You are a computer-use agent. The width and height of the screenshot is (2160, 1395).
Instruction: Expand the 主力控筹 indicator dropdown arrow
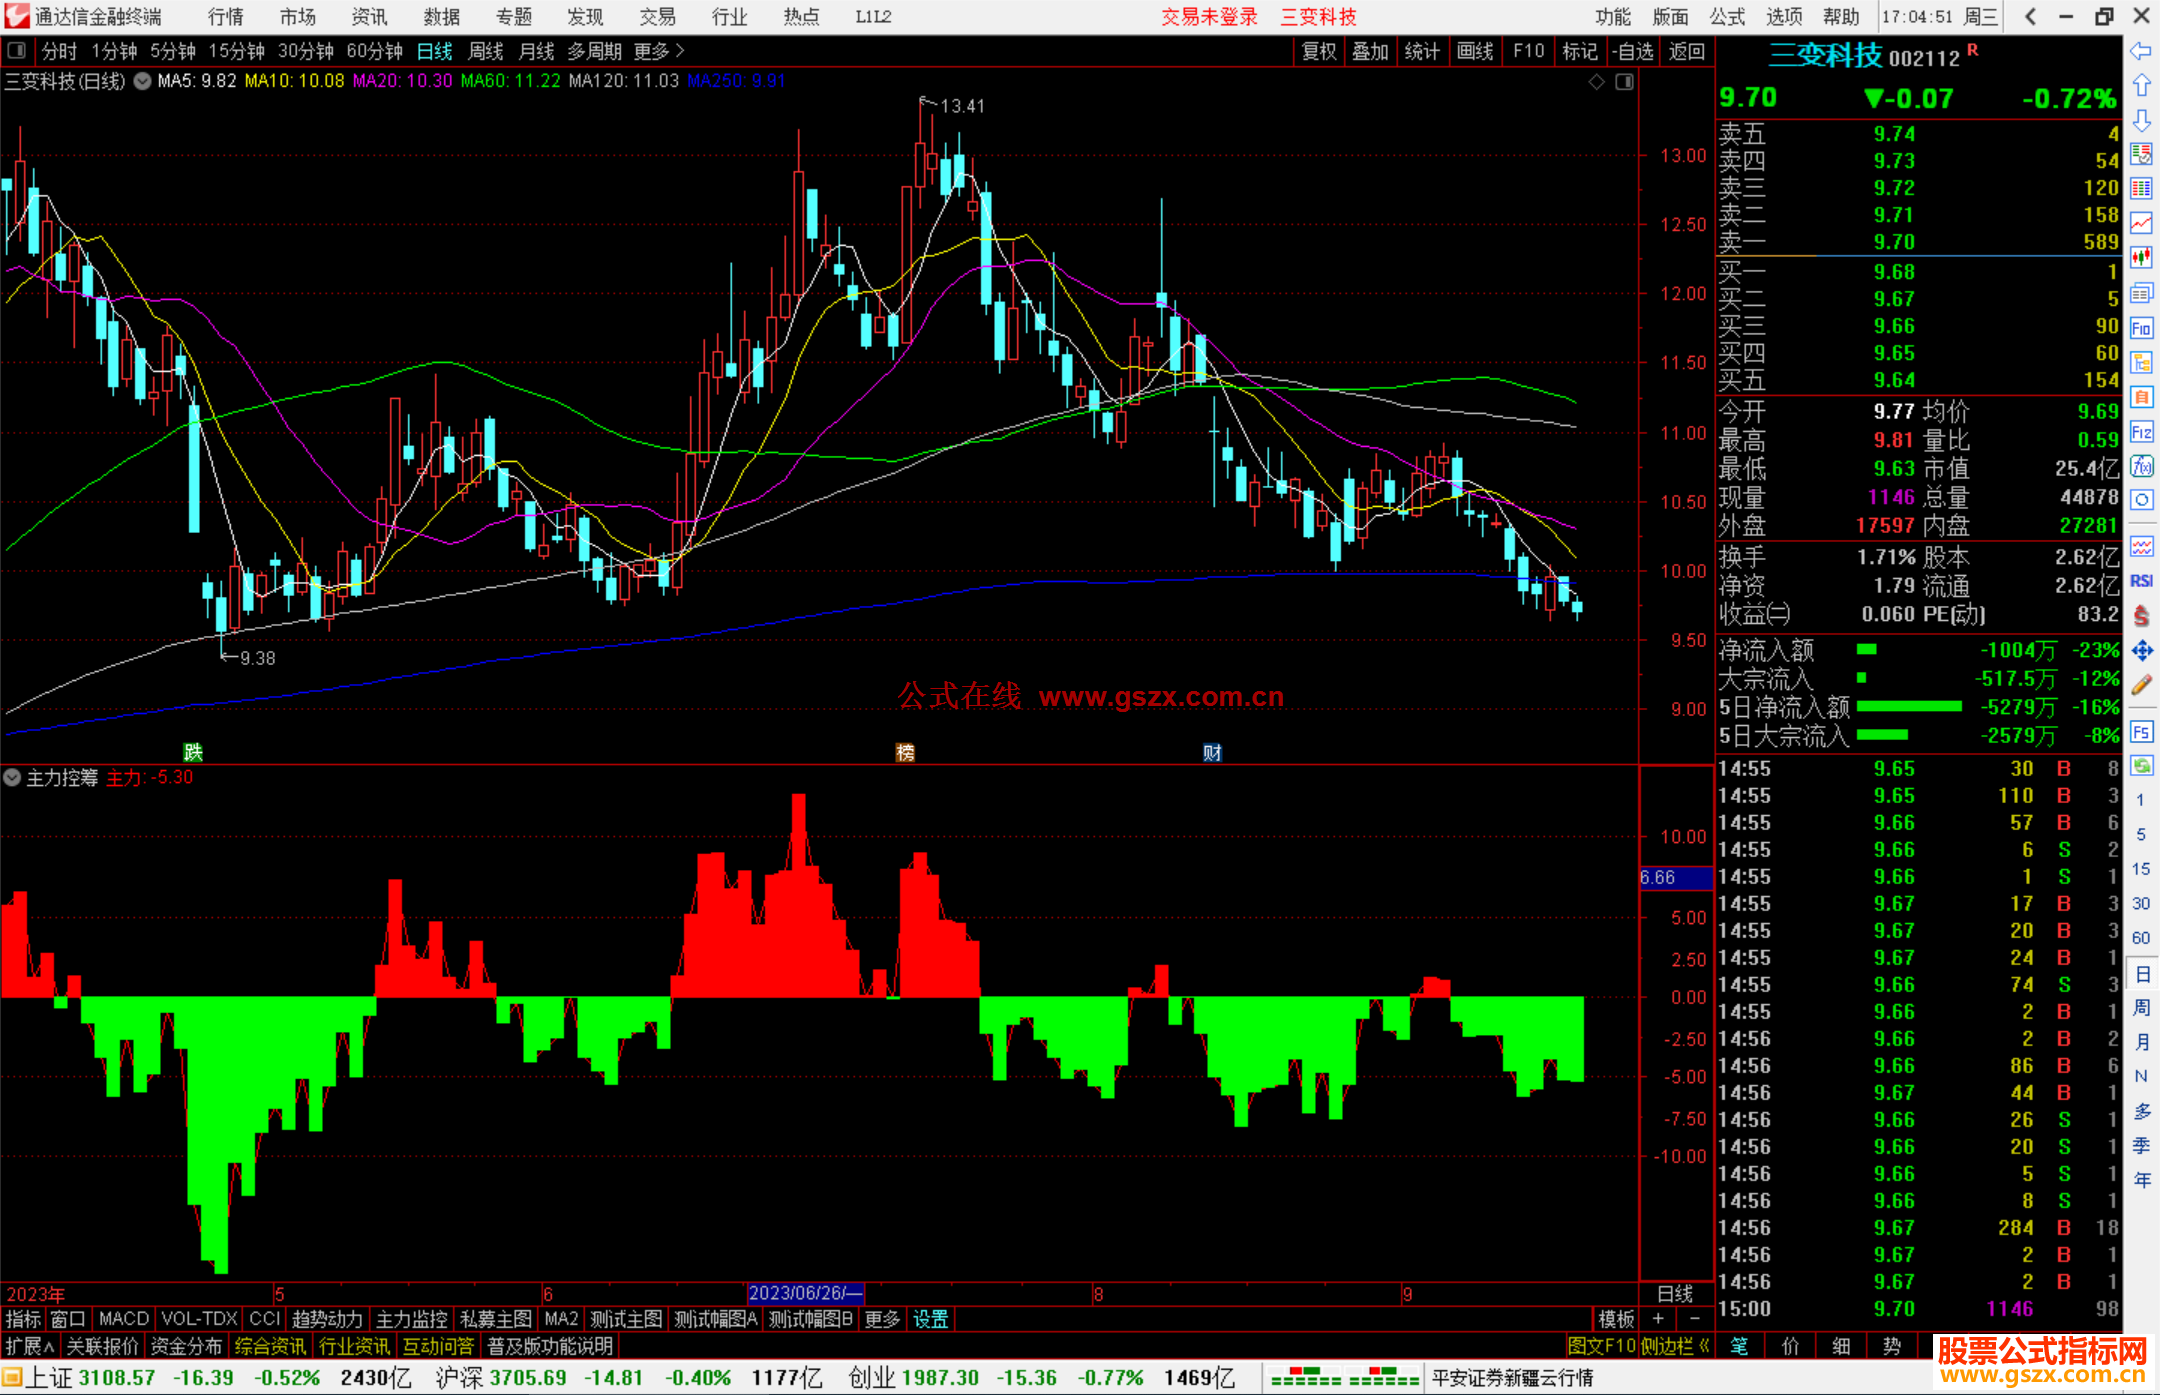12,778
